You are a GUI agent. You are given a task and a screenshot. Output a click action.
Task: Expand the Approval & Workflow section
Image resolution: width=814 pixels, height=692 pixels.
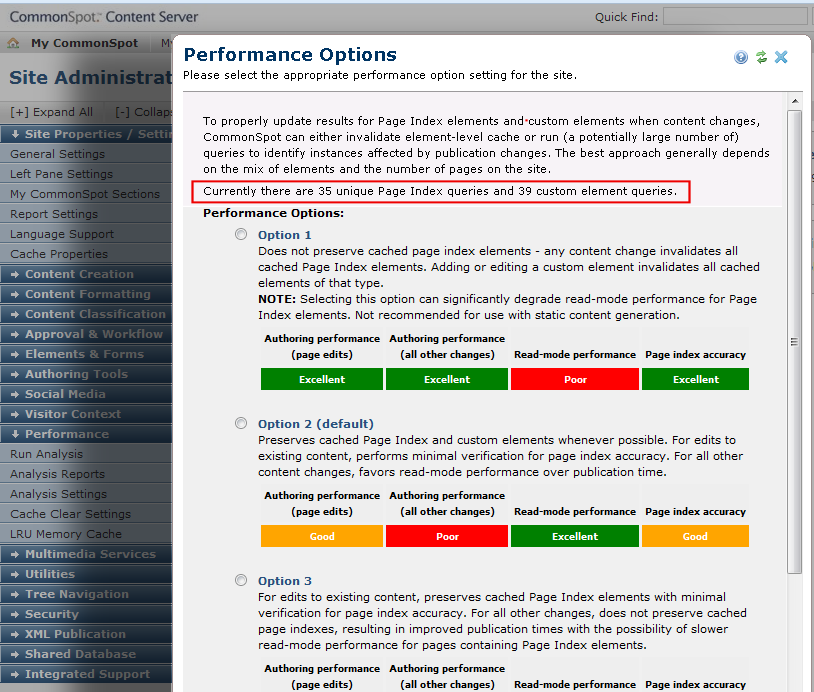86,334
